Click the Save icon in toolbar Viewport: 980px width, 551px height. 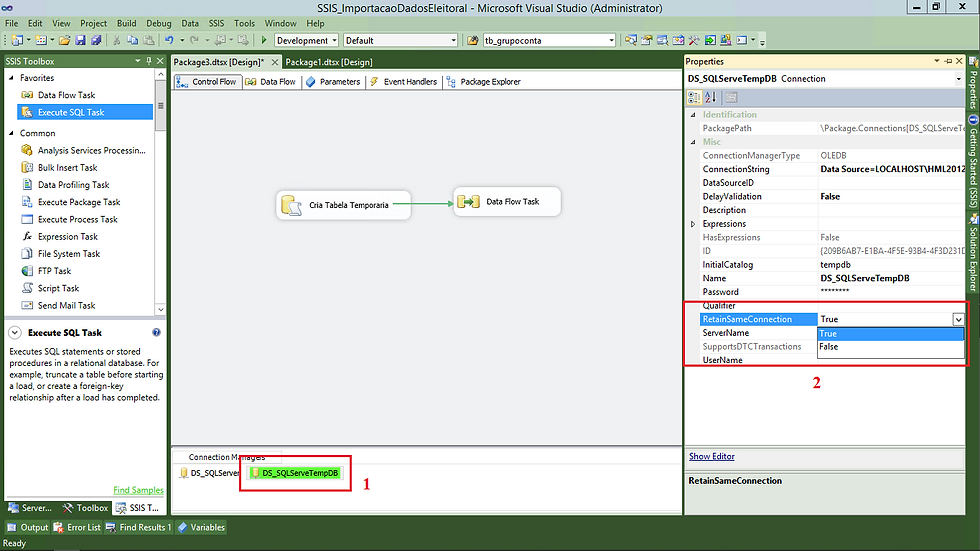(80, 40)
